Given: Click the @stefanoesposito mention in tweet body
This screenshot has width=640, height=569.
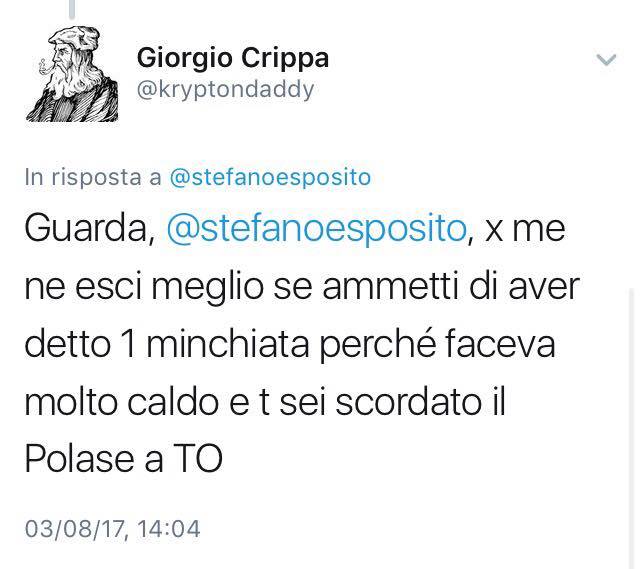Looking at the screenshot, I should click(317, 229).
